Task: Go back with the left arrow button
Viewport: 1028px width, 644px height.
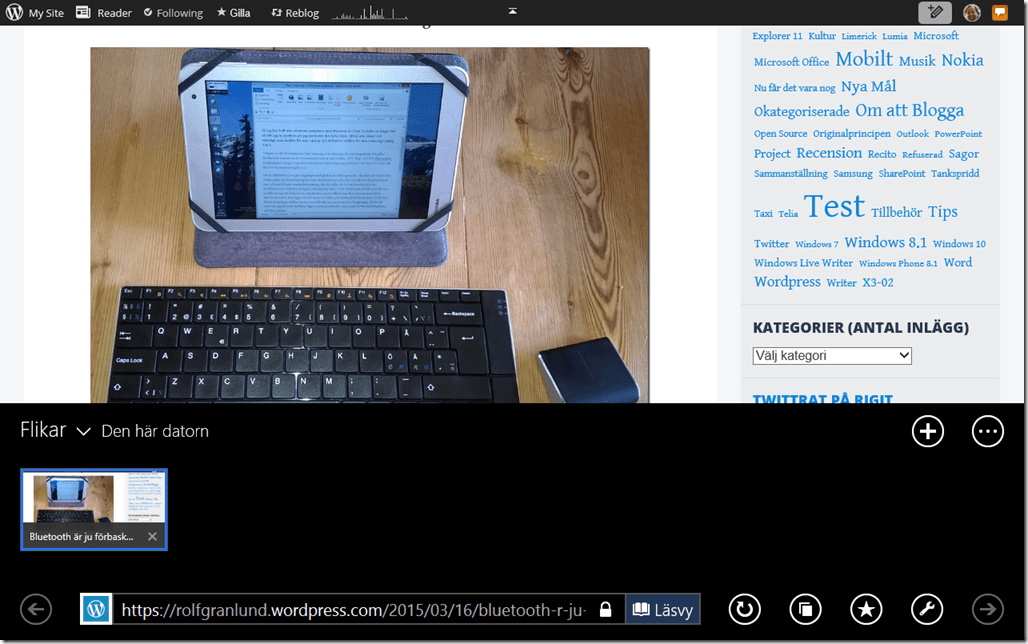Action: [36, 609]
